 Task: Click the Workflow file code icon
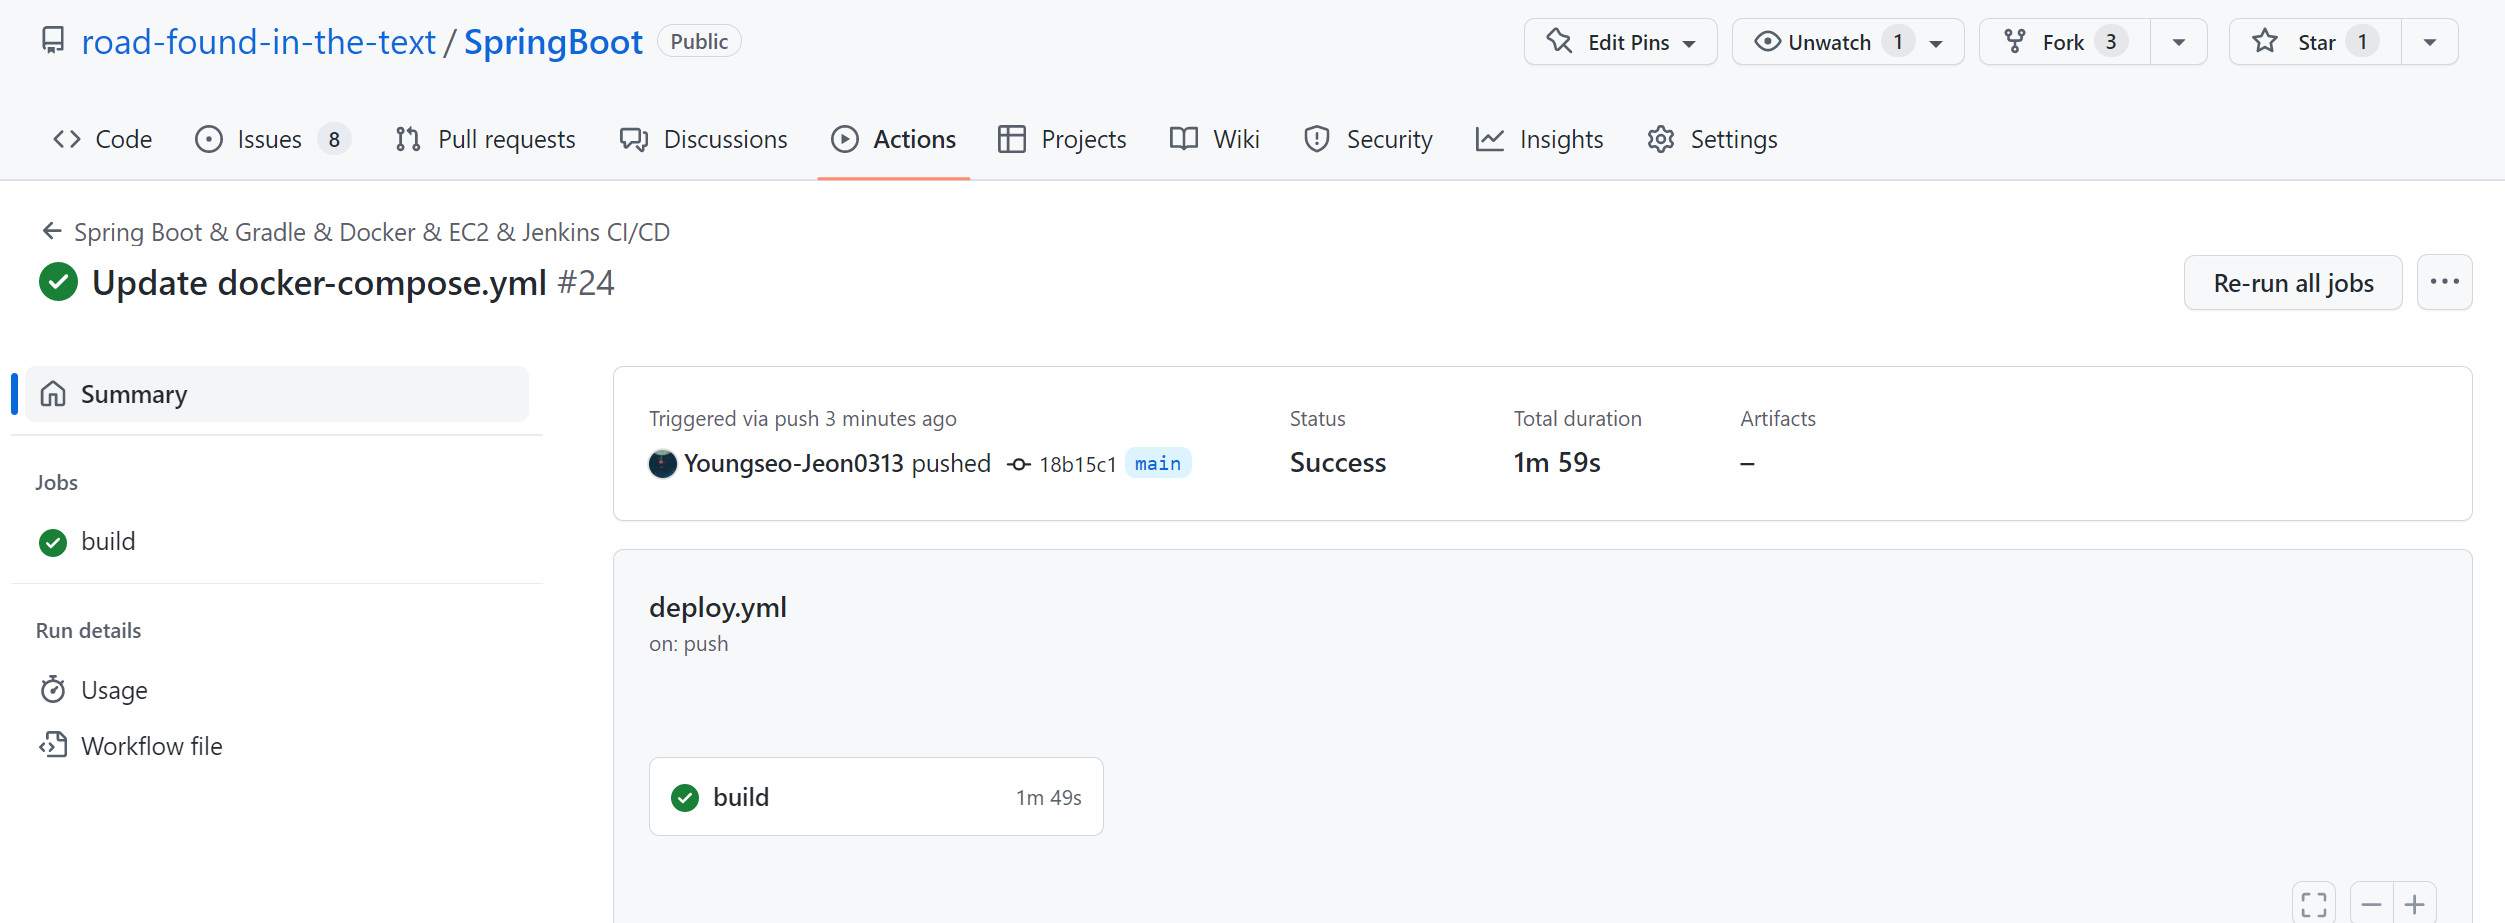coord(53,745)
